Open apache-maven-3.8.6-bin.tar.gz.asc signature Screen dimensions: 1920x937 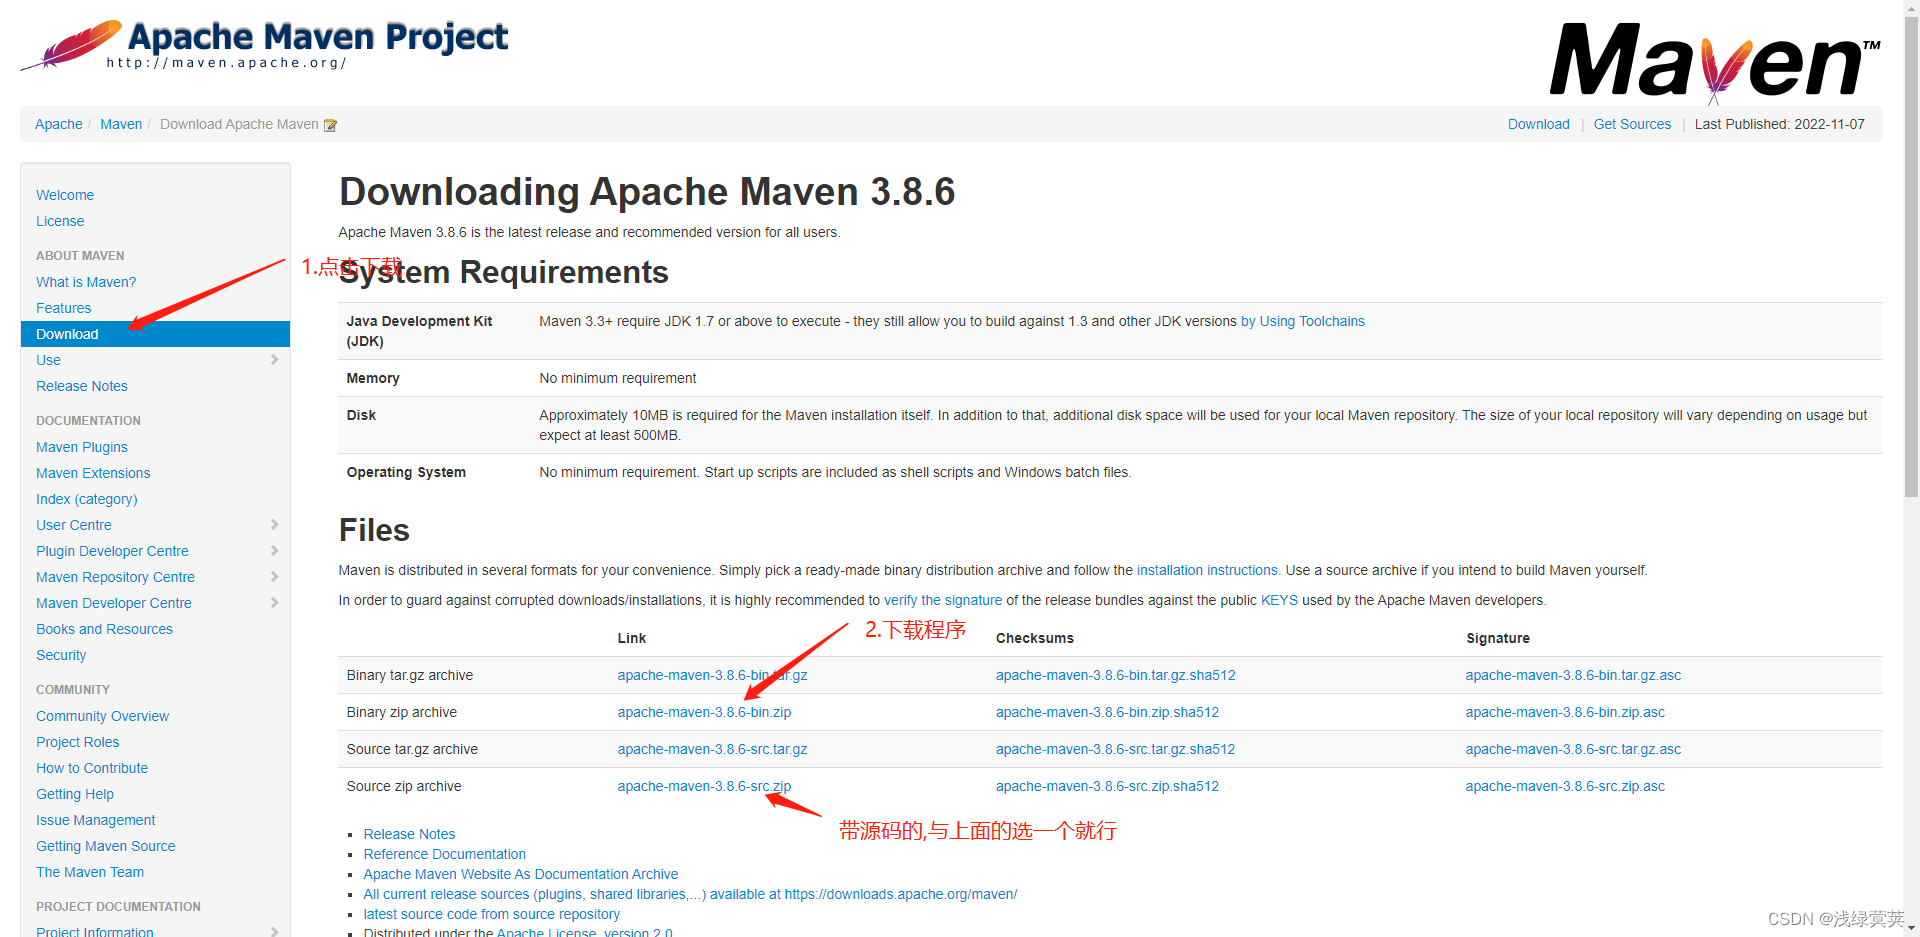tap(1573, 675)
